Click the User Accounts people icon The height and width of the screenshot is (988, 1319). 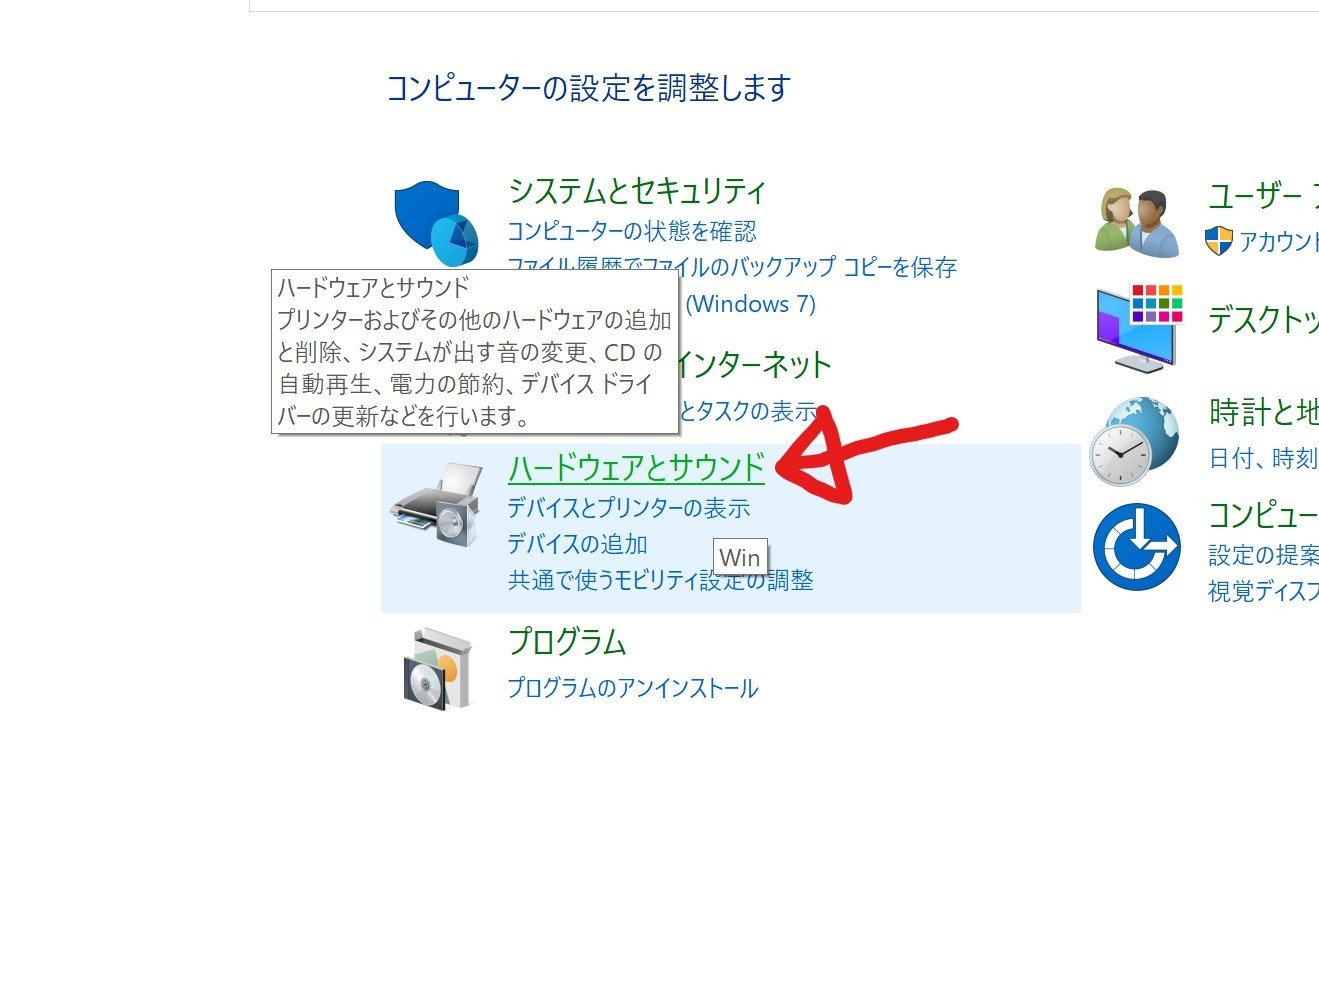(x=1137, y=223)
